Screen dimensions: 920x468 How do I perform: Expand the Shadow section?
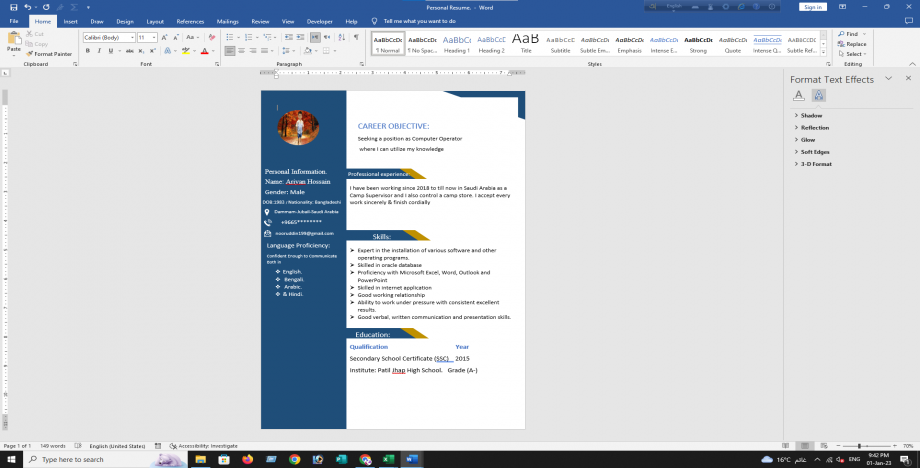point(811,115)
